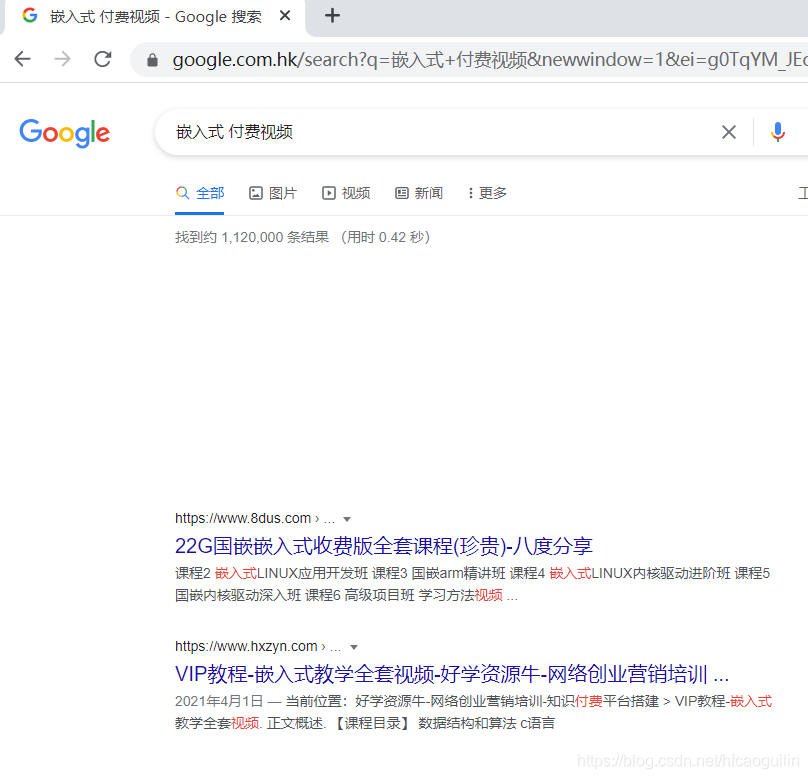Click the Google logo
This screenshot has width=808, height=779.
[x=64, y=133]
